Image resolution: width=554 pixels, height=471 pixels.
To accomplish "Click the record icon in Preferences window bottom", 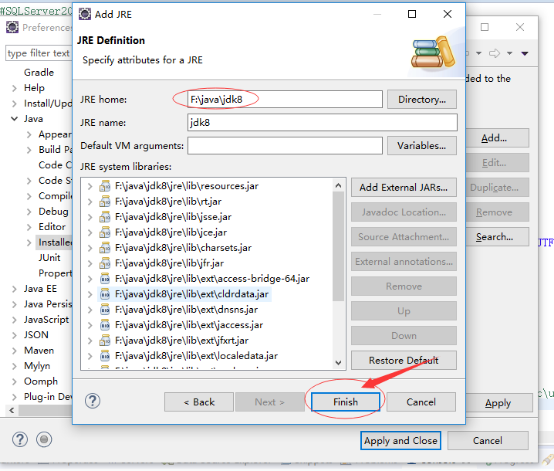I will tap(44, 440).
